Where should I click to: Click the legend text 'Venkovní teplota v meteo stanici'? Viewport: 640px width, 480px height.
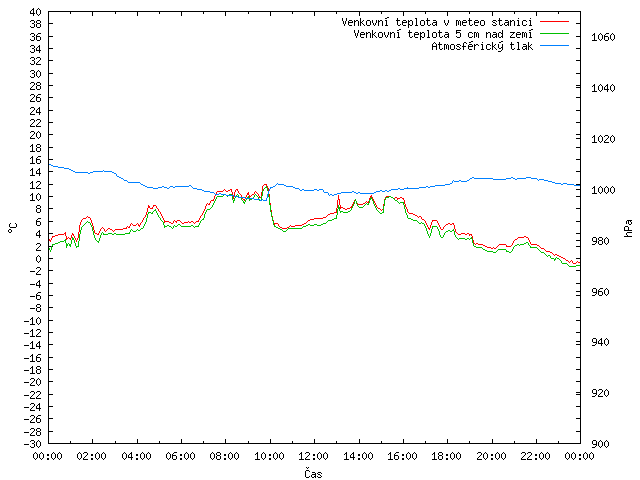437,22
